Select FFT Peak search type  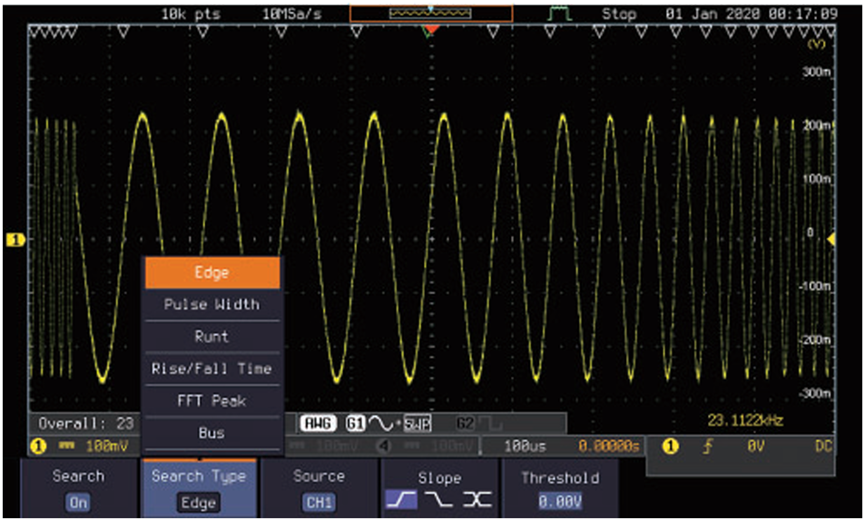pos(212,401)
